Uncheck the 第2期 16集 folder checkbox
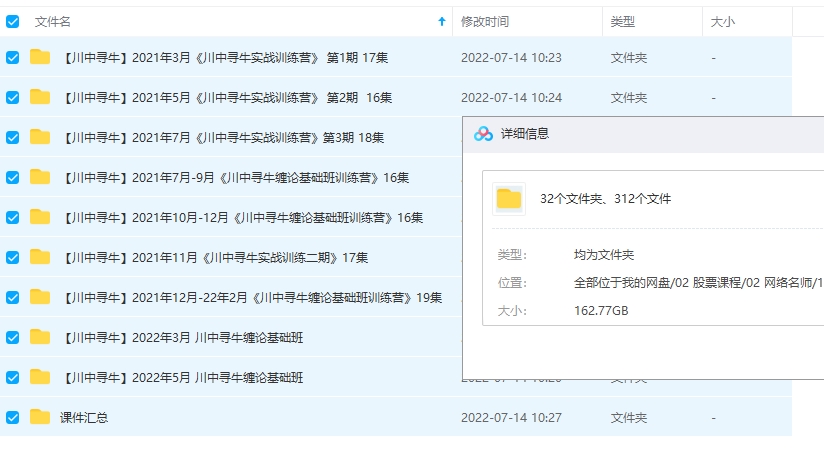 [13, 97]
